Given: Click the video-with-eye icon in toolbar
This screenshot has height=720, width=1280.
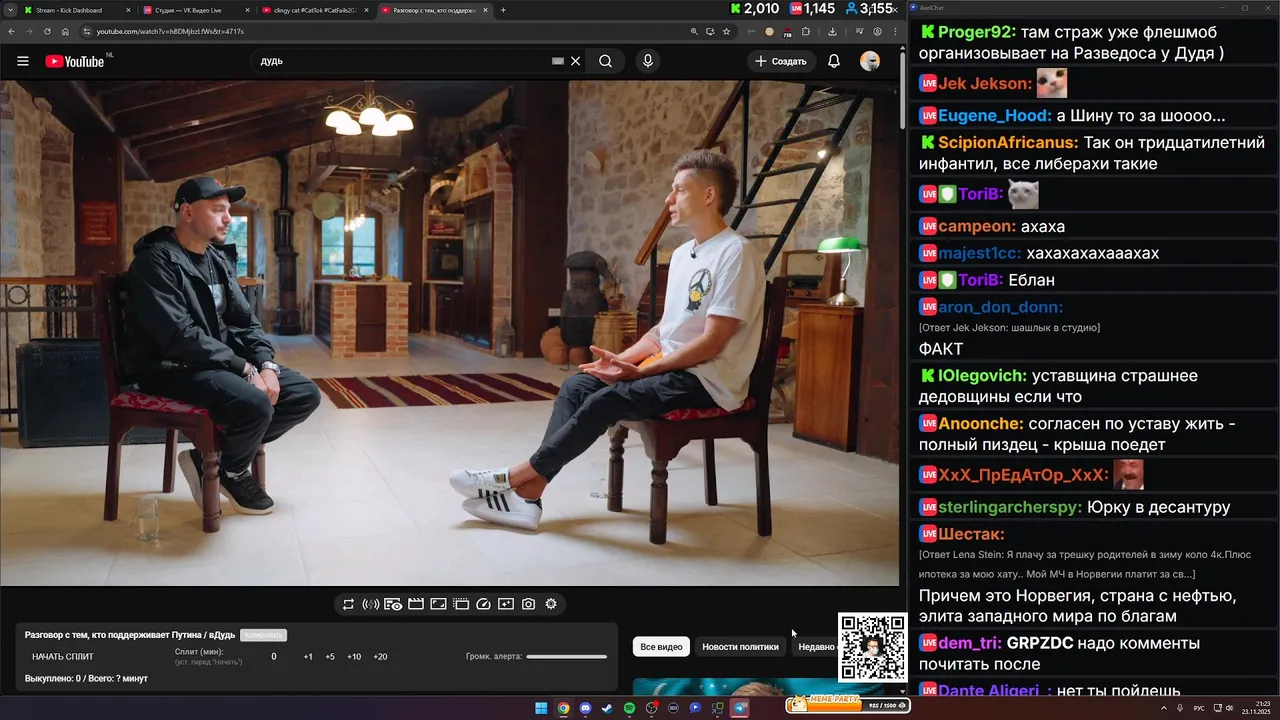Looking at the screenshot, I should pos(393,604).
